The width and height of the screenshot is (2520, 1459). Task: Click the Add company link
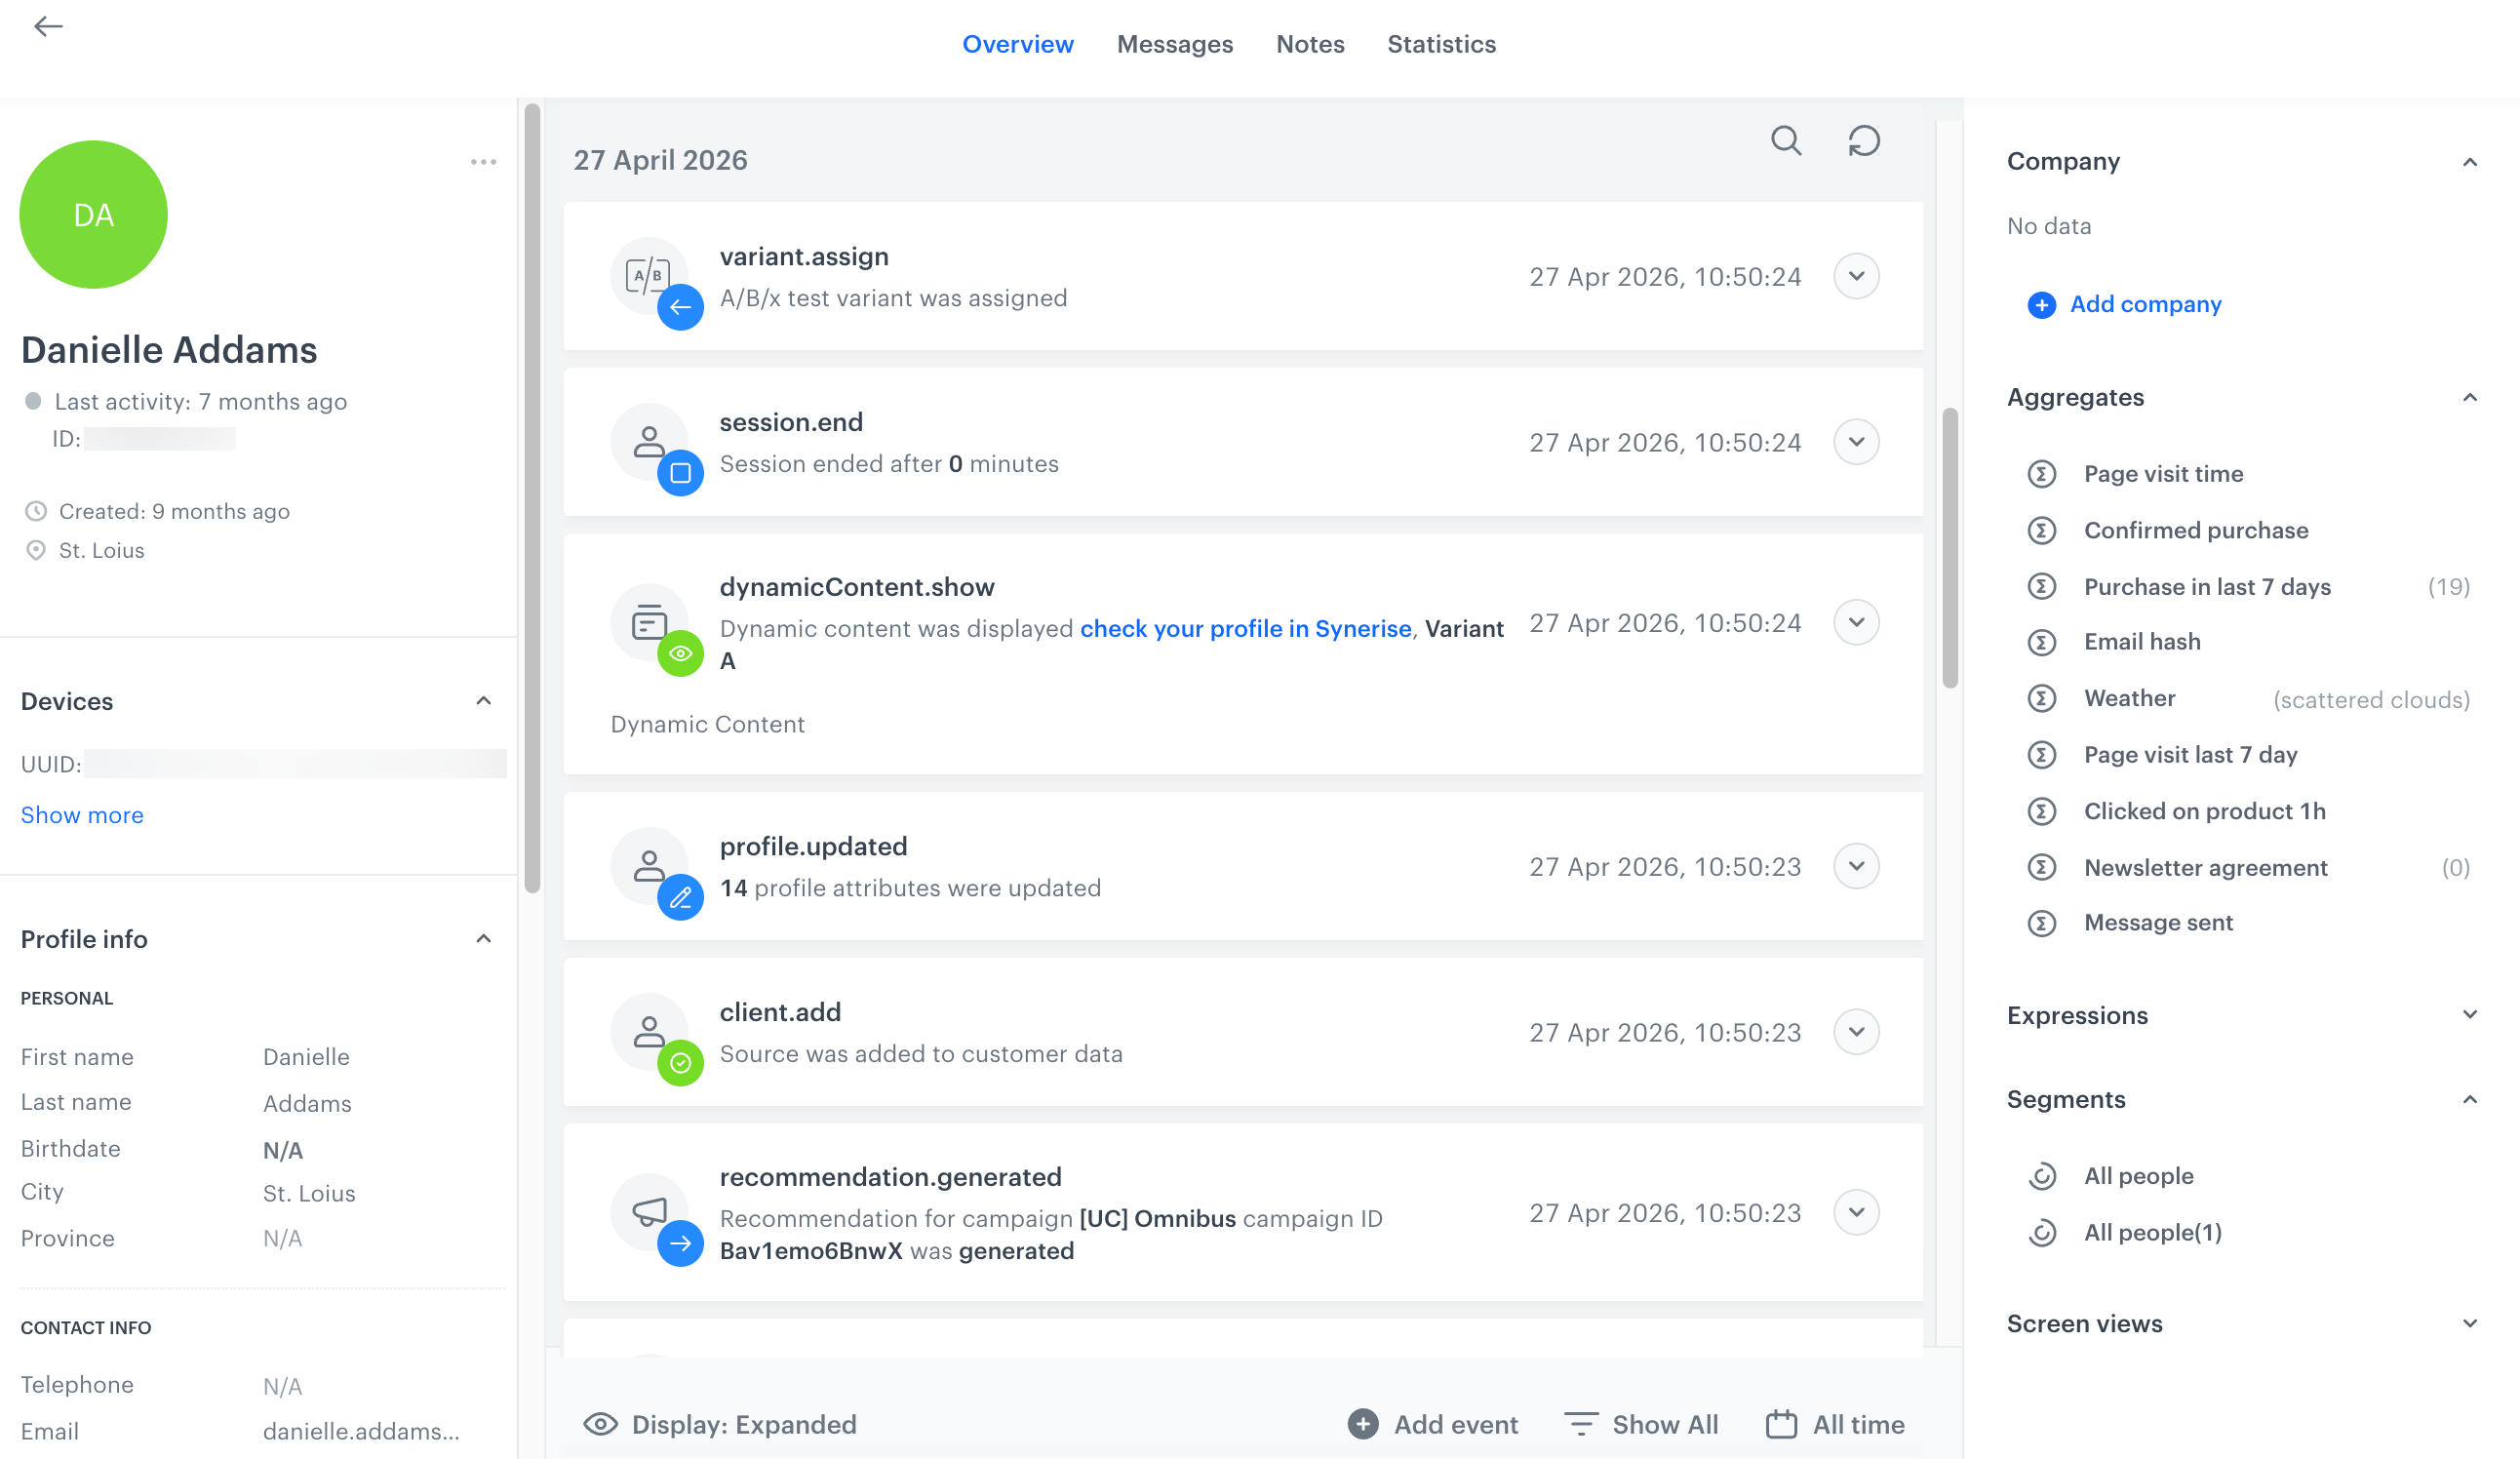coord(2145,304)
